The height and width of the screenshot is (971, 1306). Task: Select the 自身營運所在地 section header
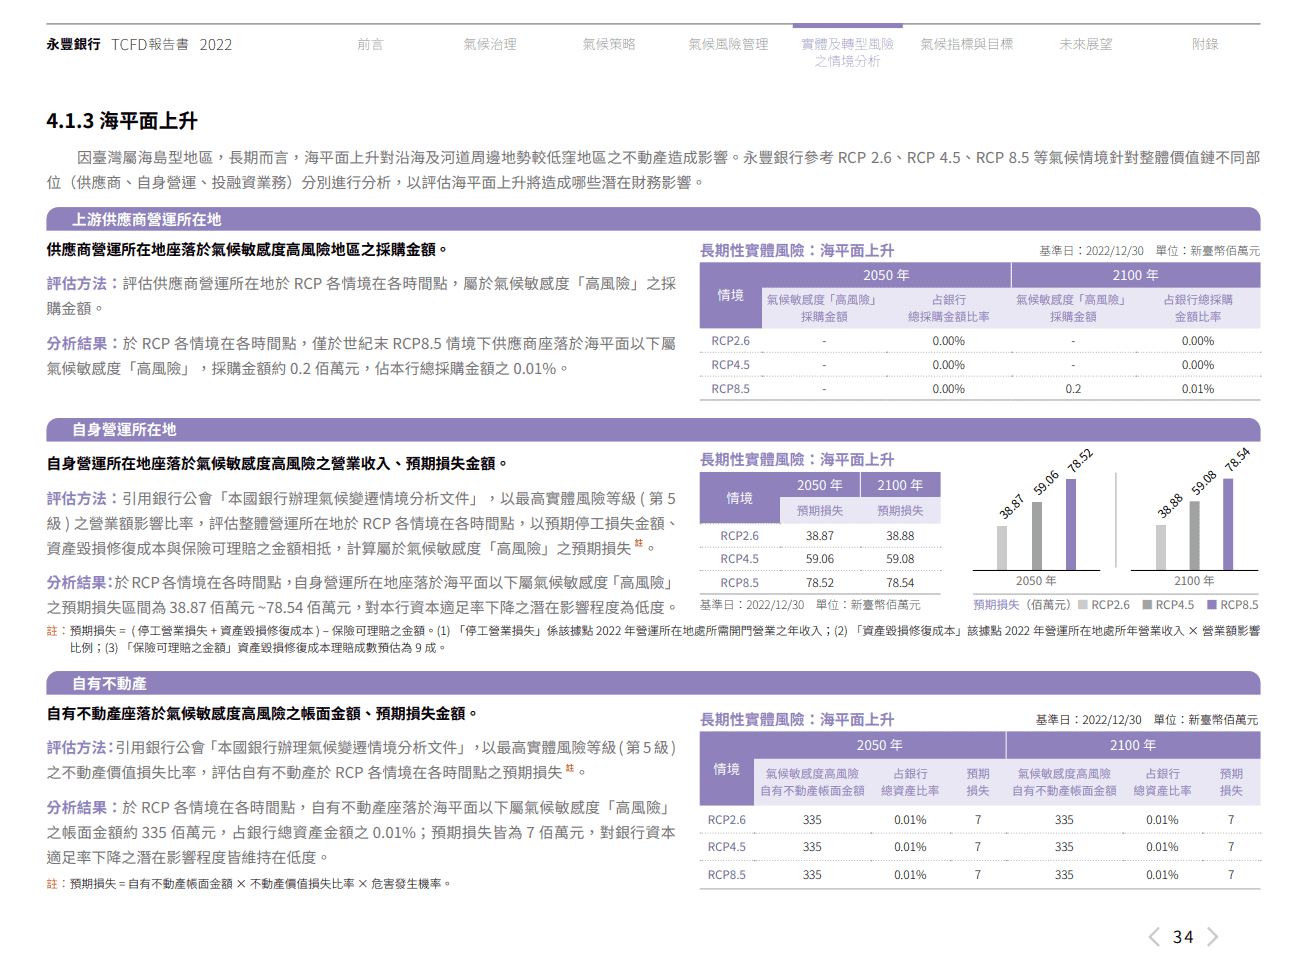(653, 429)
